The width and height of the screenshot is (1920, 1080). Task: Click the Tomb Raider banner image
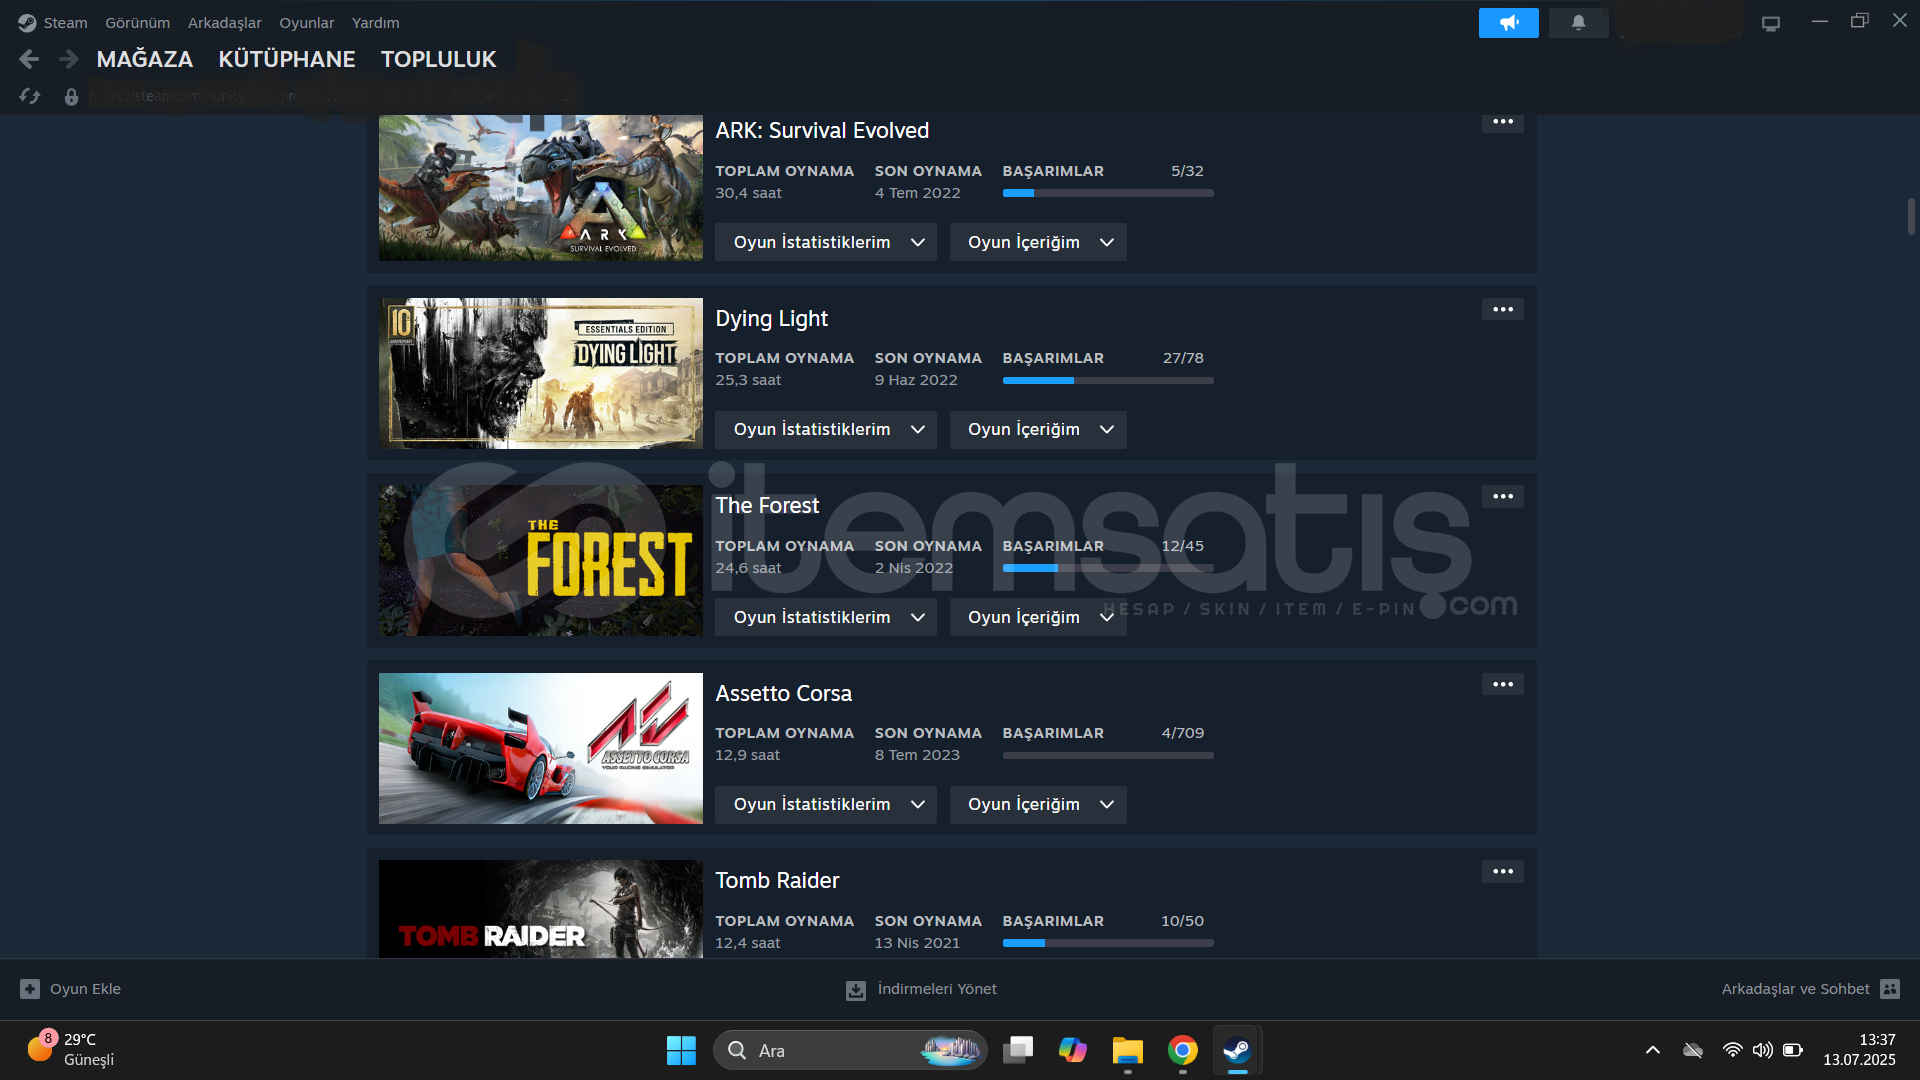click(541, 909)
